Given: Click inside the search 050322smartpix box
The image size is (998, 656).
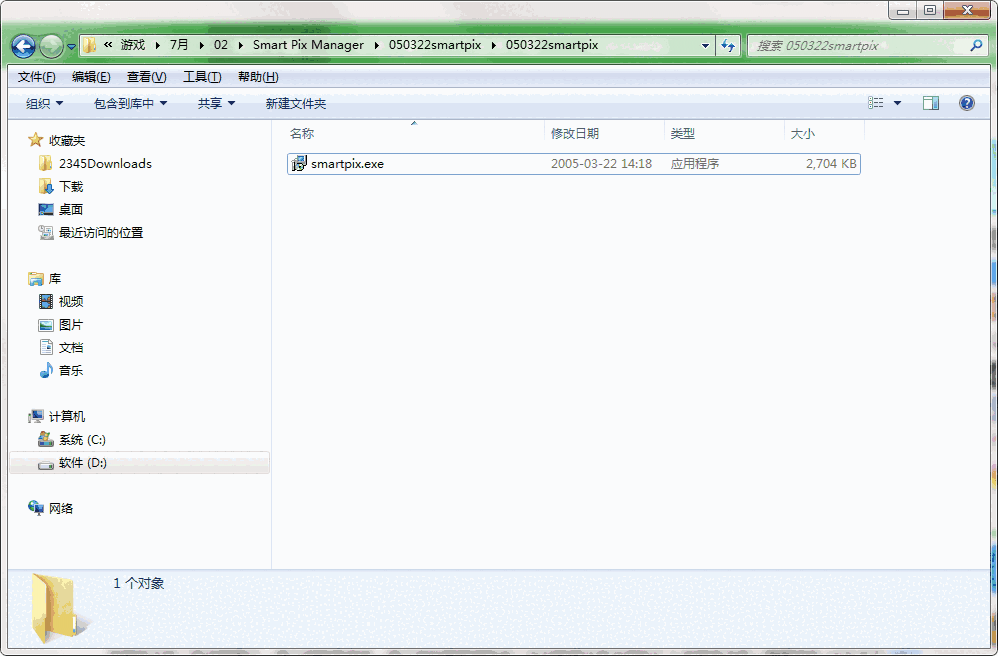Looking at the screenshot, I should (x=860, y=45).
